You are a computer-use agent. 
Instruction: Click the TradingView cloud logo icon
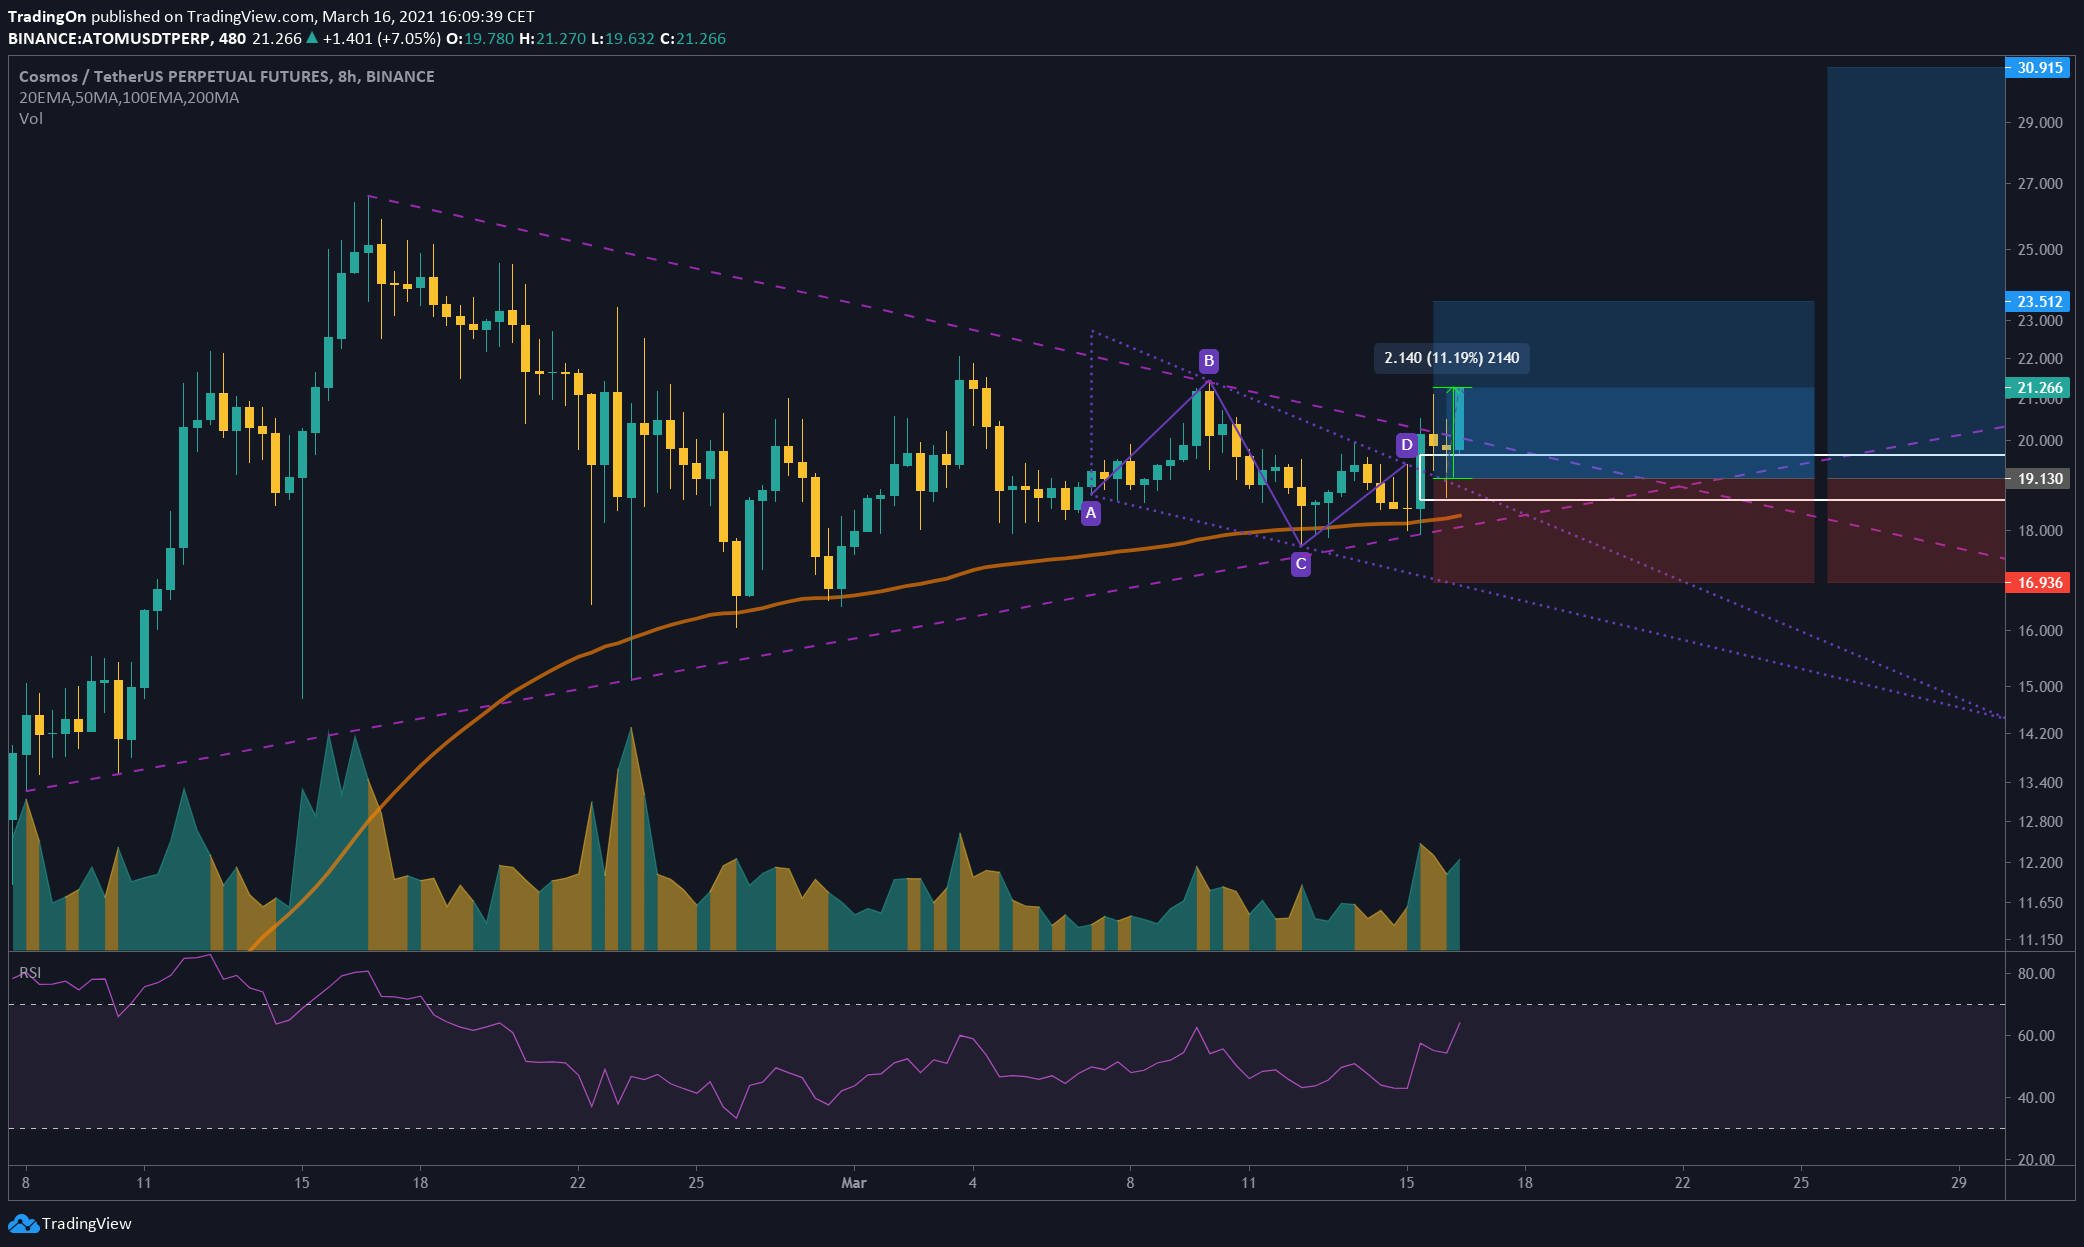click(x=24, y=1223)
